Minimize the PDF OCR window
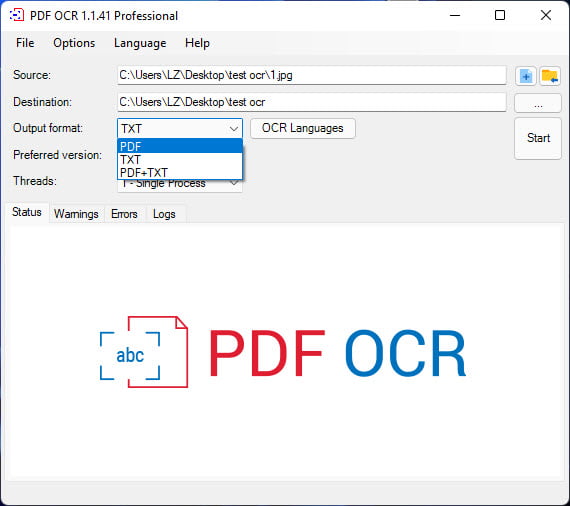 455,15
